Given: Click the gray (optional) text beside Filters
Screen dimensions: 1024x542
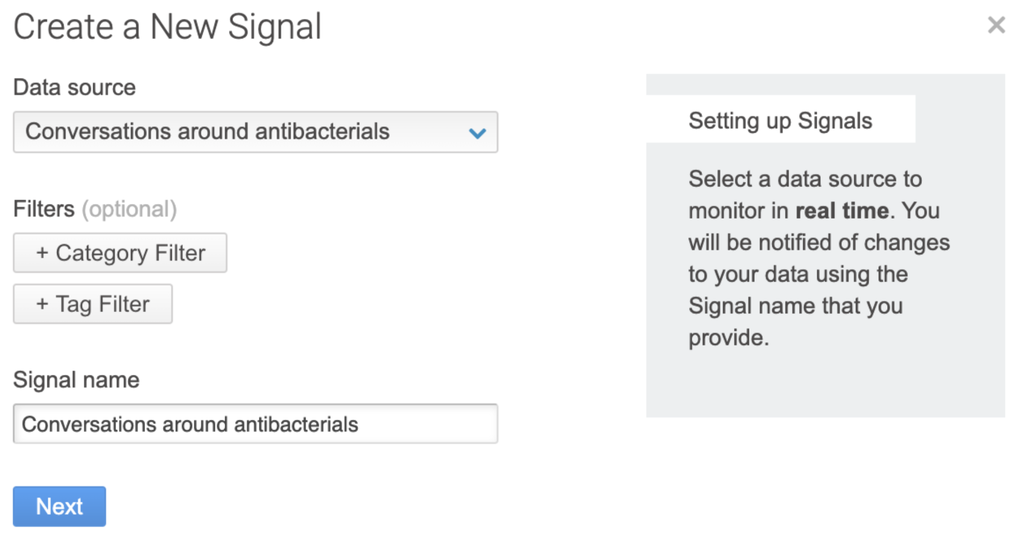Looking at the screenshot, I should (129, 209).
